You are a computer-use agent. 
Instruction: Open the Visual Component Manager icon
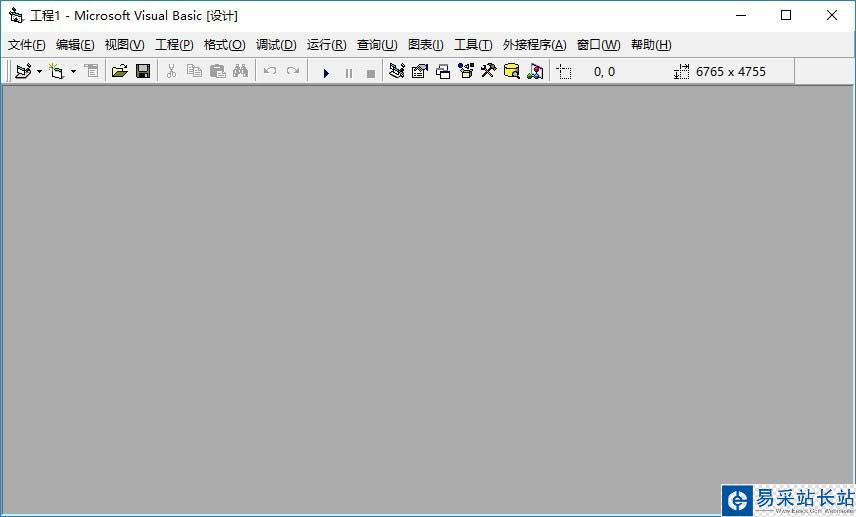(x=535, y=71)
